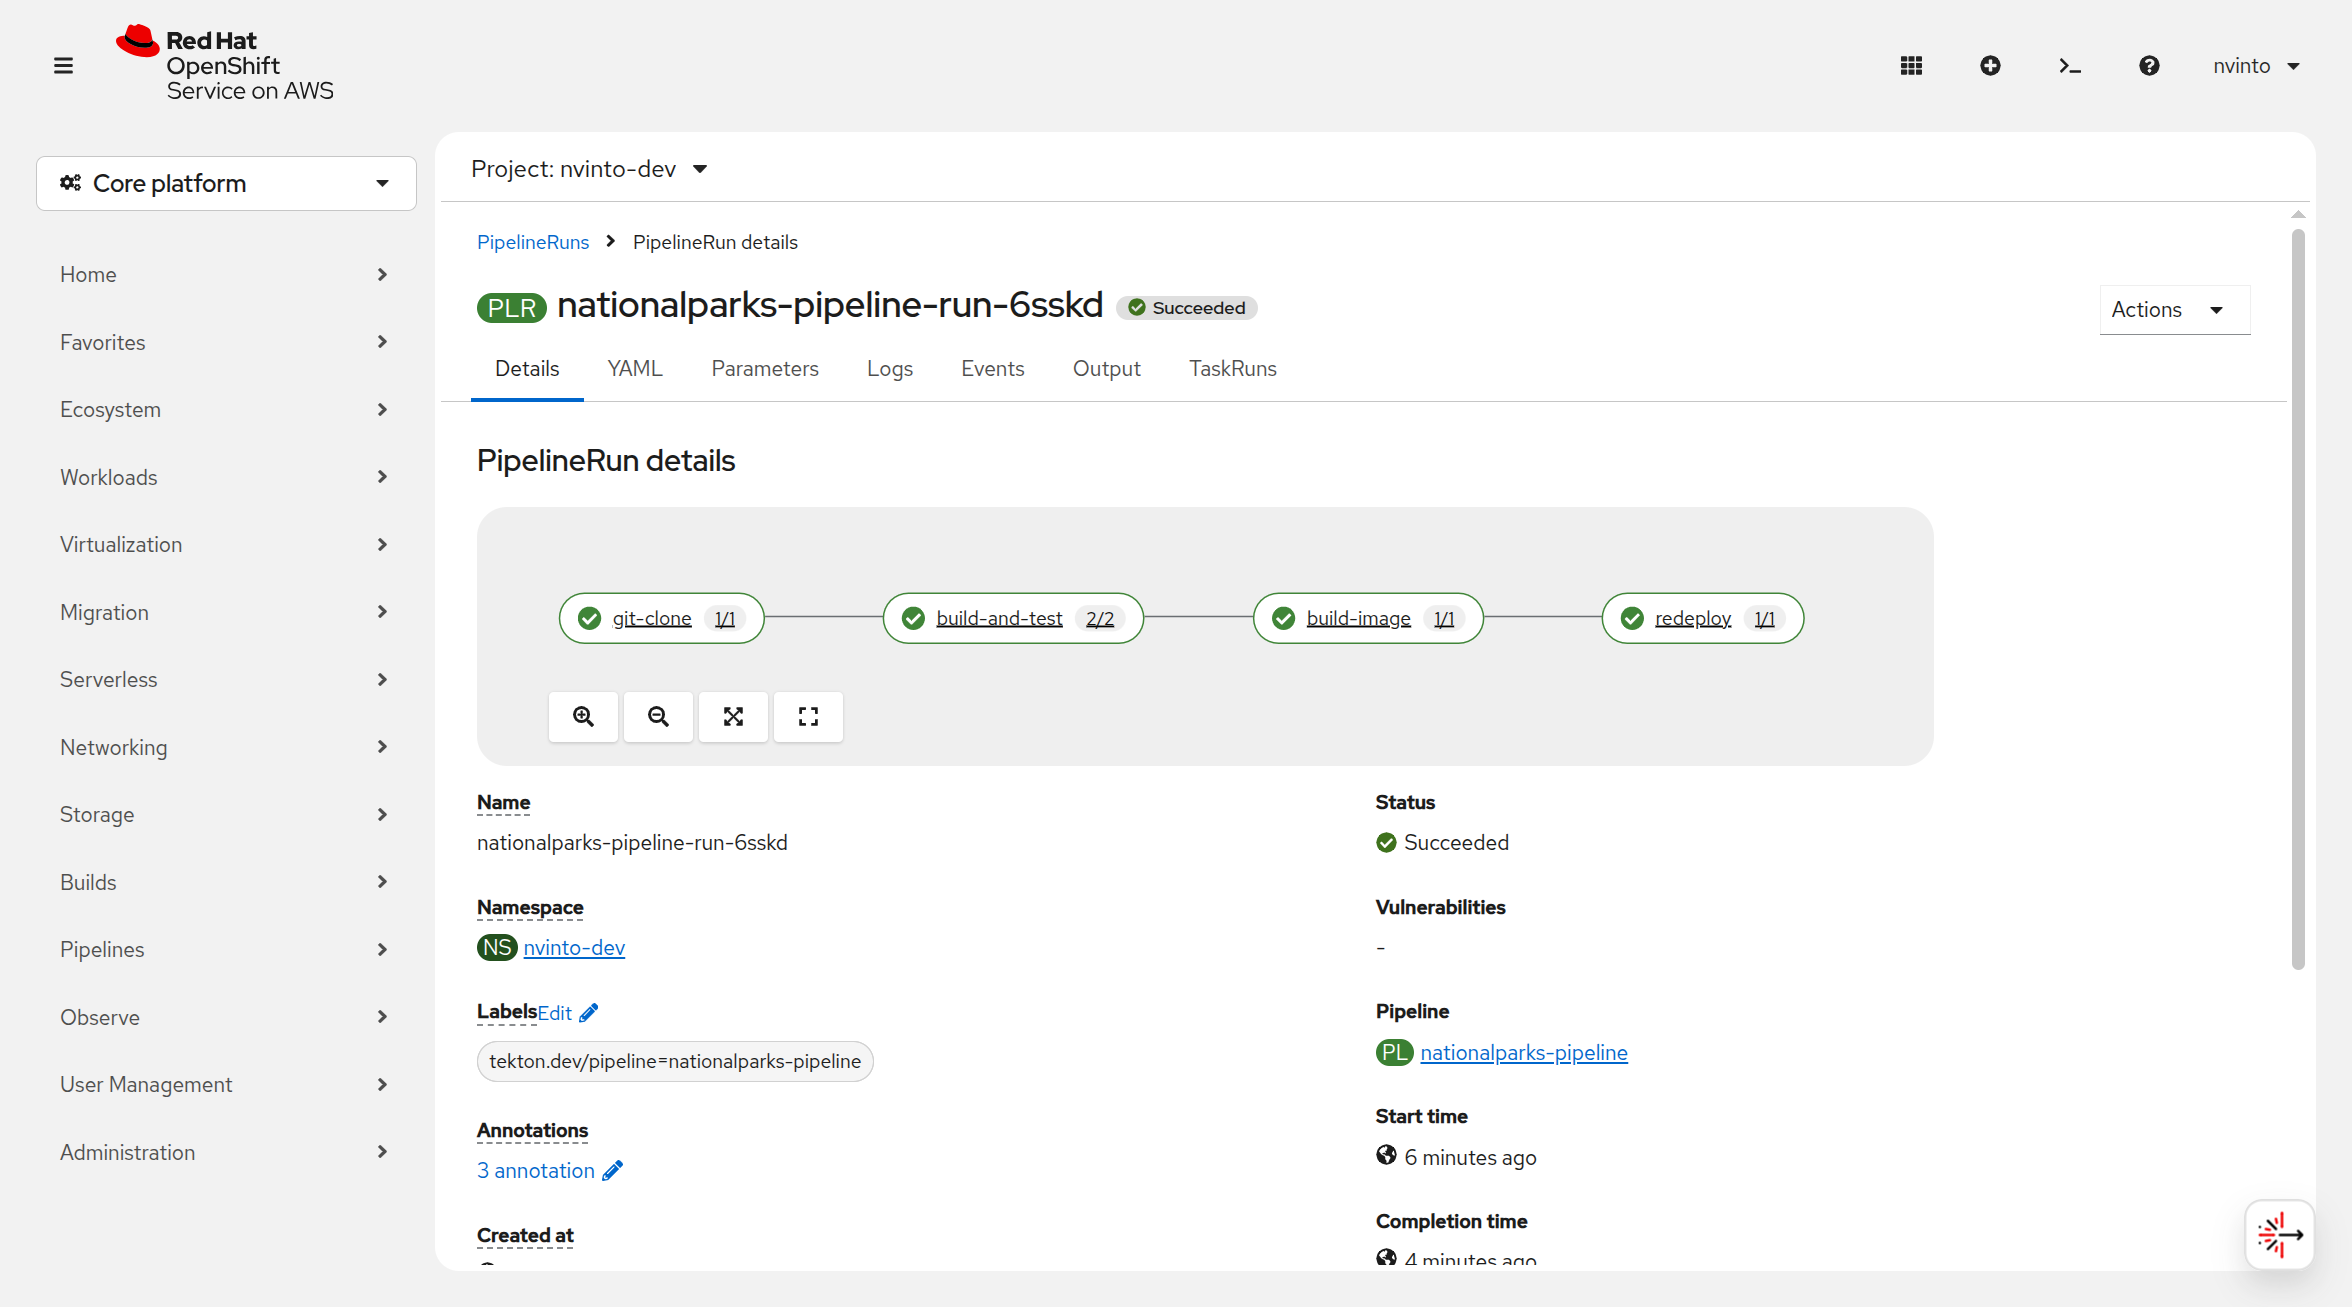Open the build-image task node
Image resolution: width=2352 pixels, height=1307 pixels.
click(1368, 618)
